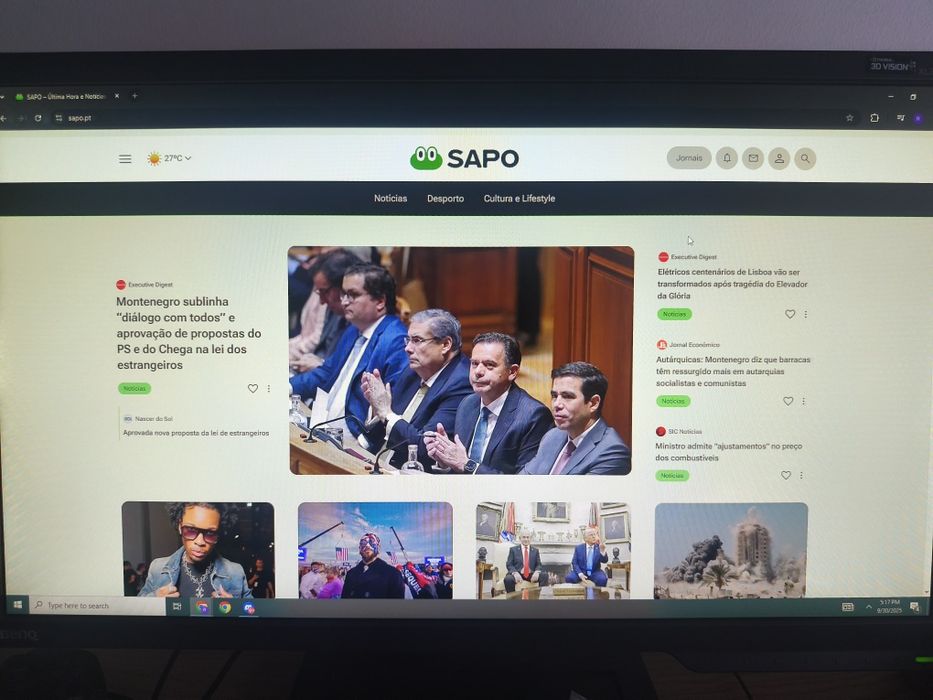Open thumbnail of face-painted man at rally
Image resolution: width=933 pixels, height=700 pixels.
pyautogui.click(x=375, y=550)
